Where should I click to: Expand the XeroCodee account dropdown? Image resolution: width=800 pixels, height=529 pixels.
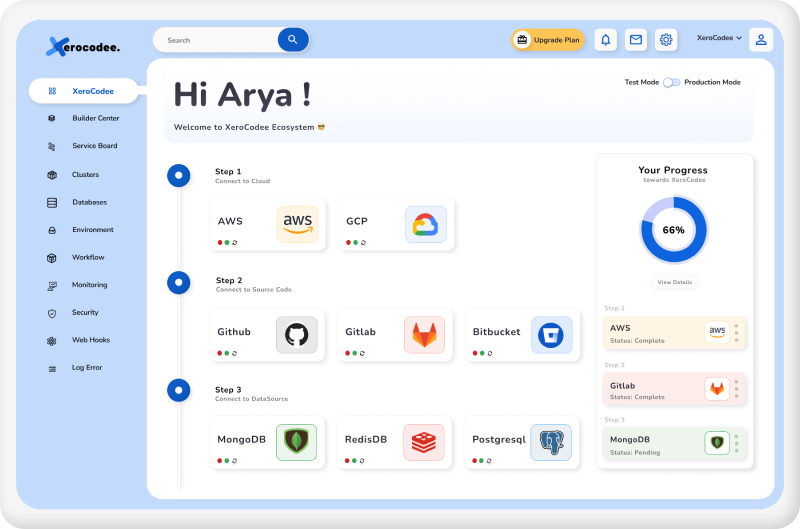coord(719,38)
